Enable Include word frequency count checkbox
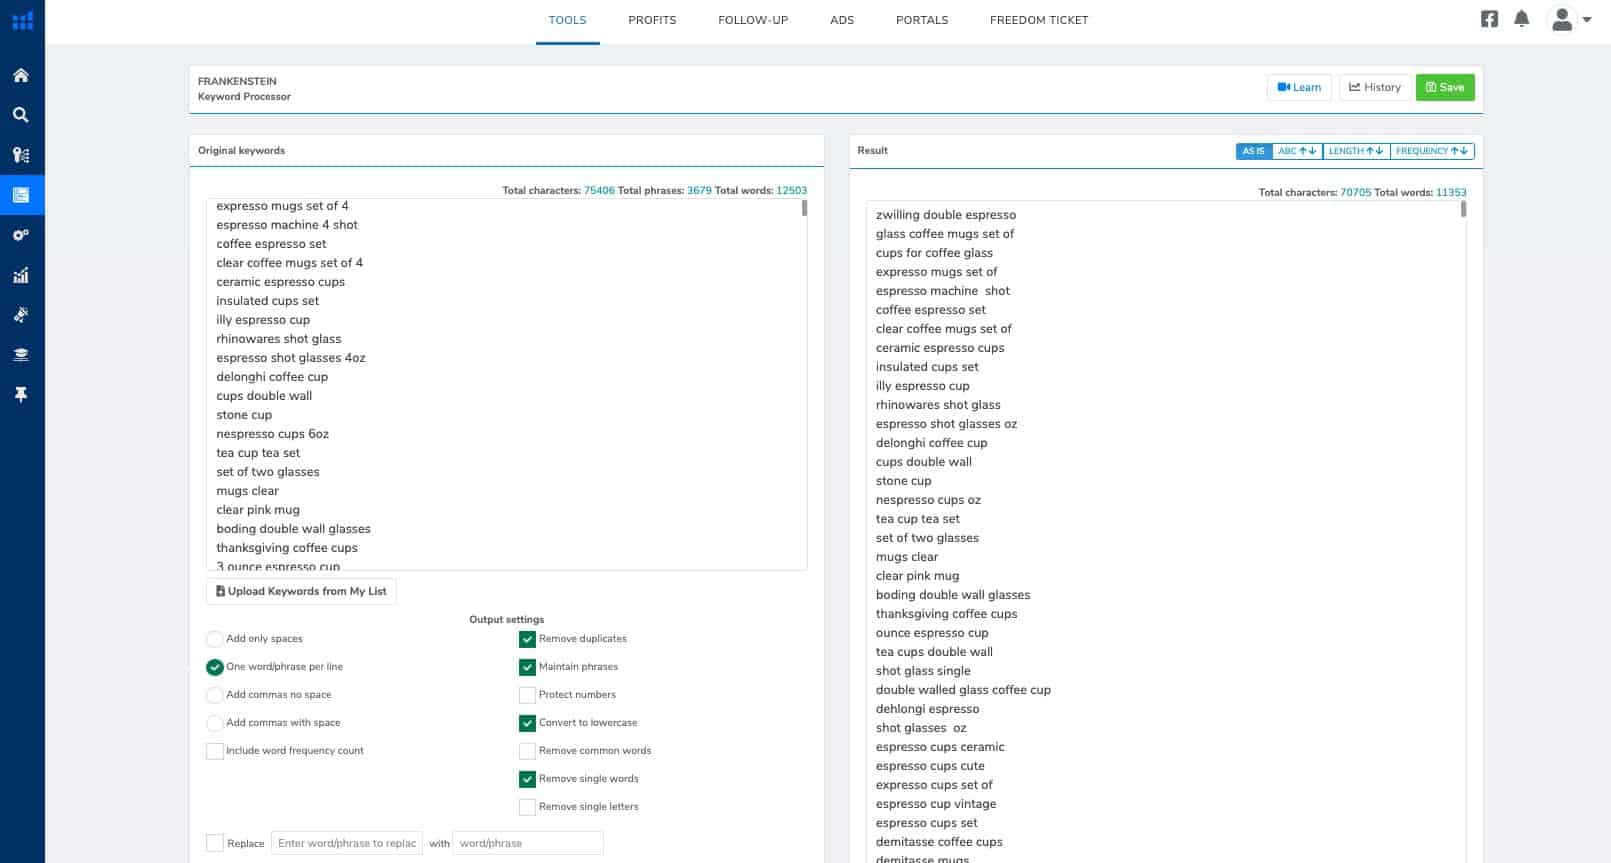The width and height of the screenshot is (1611, 863). click(215, 751)
